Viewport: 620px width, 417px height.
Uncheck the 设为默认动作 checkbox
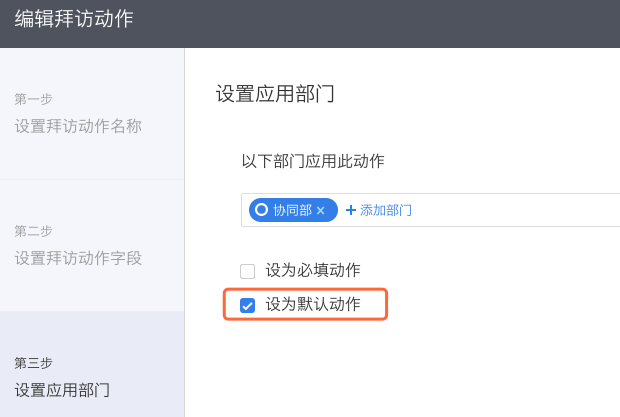pyautogui.click(x=248, y=304)
